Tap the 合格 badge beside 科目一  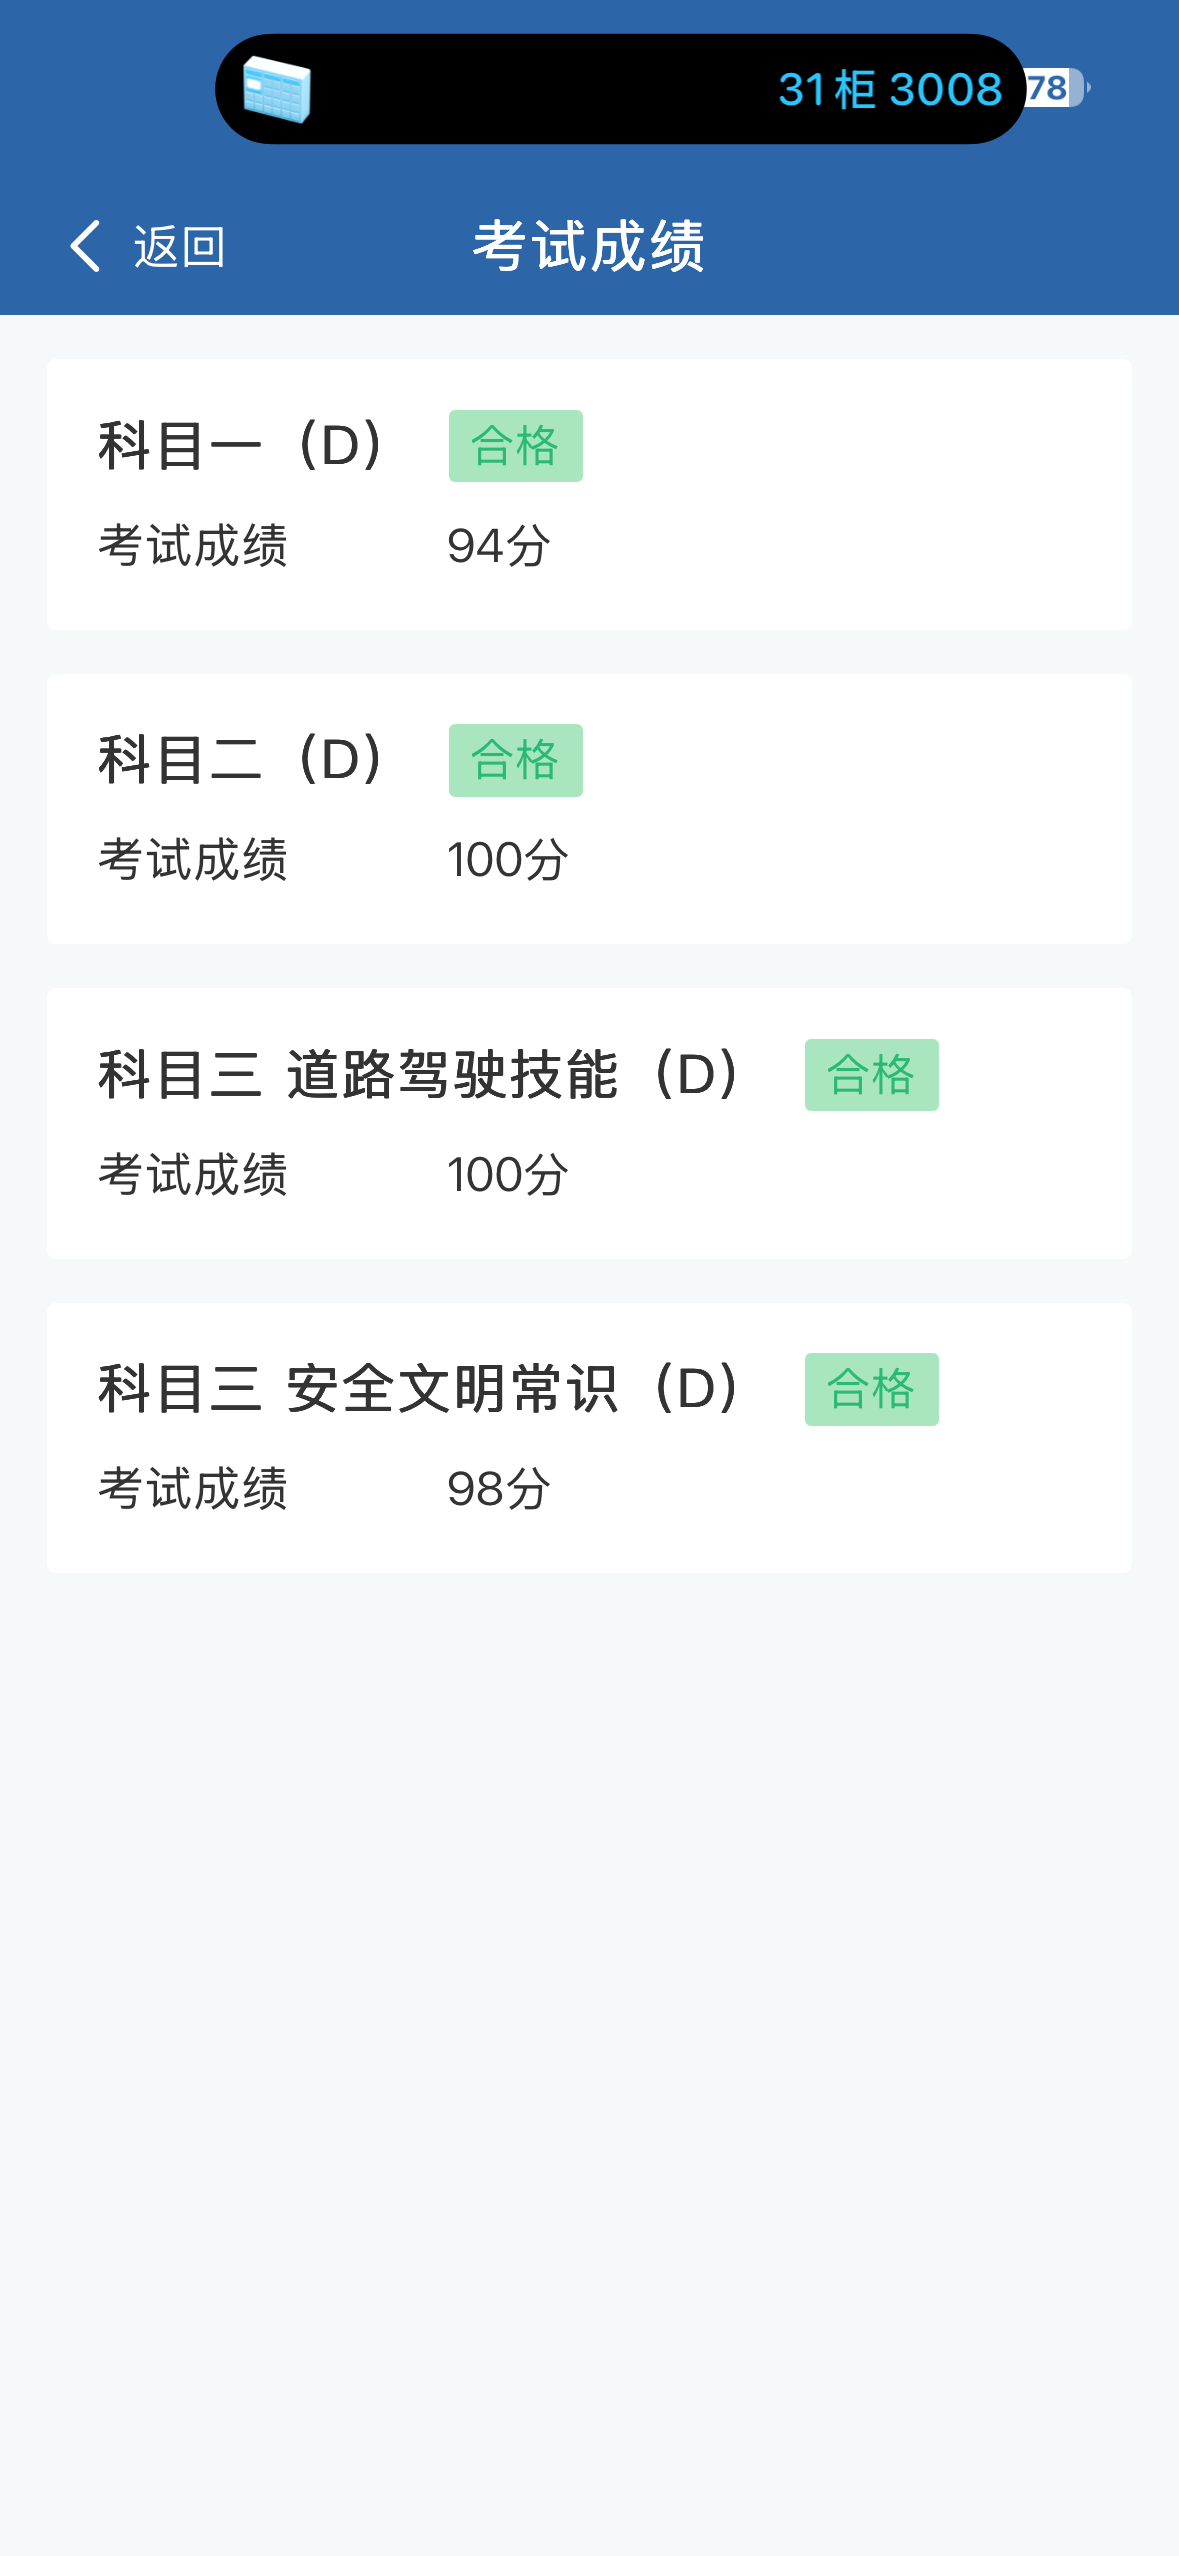click(515, 446)
